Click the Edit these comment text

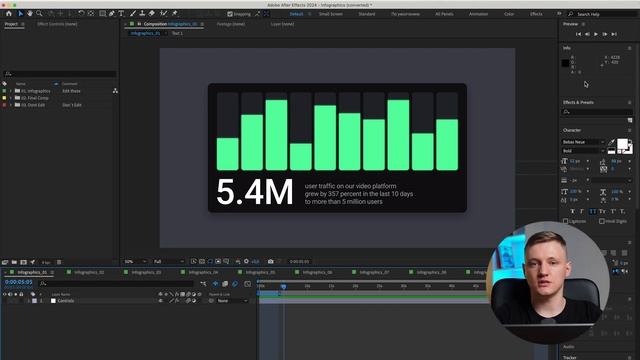pos(71,91)
